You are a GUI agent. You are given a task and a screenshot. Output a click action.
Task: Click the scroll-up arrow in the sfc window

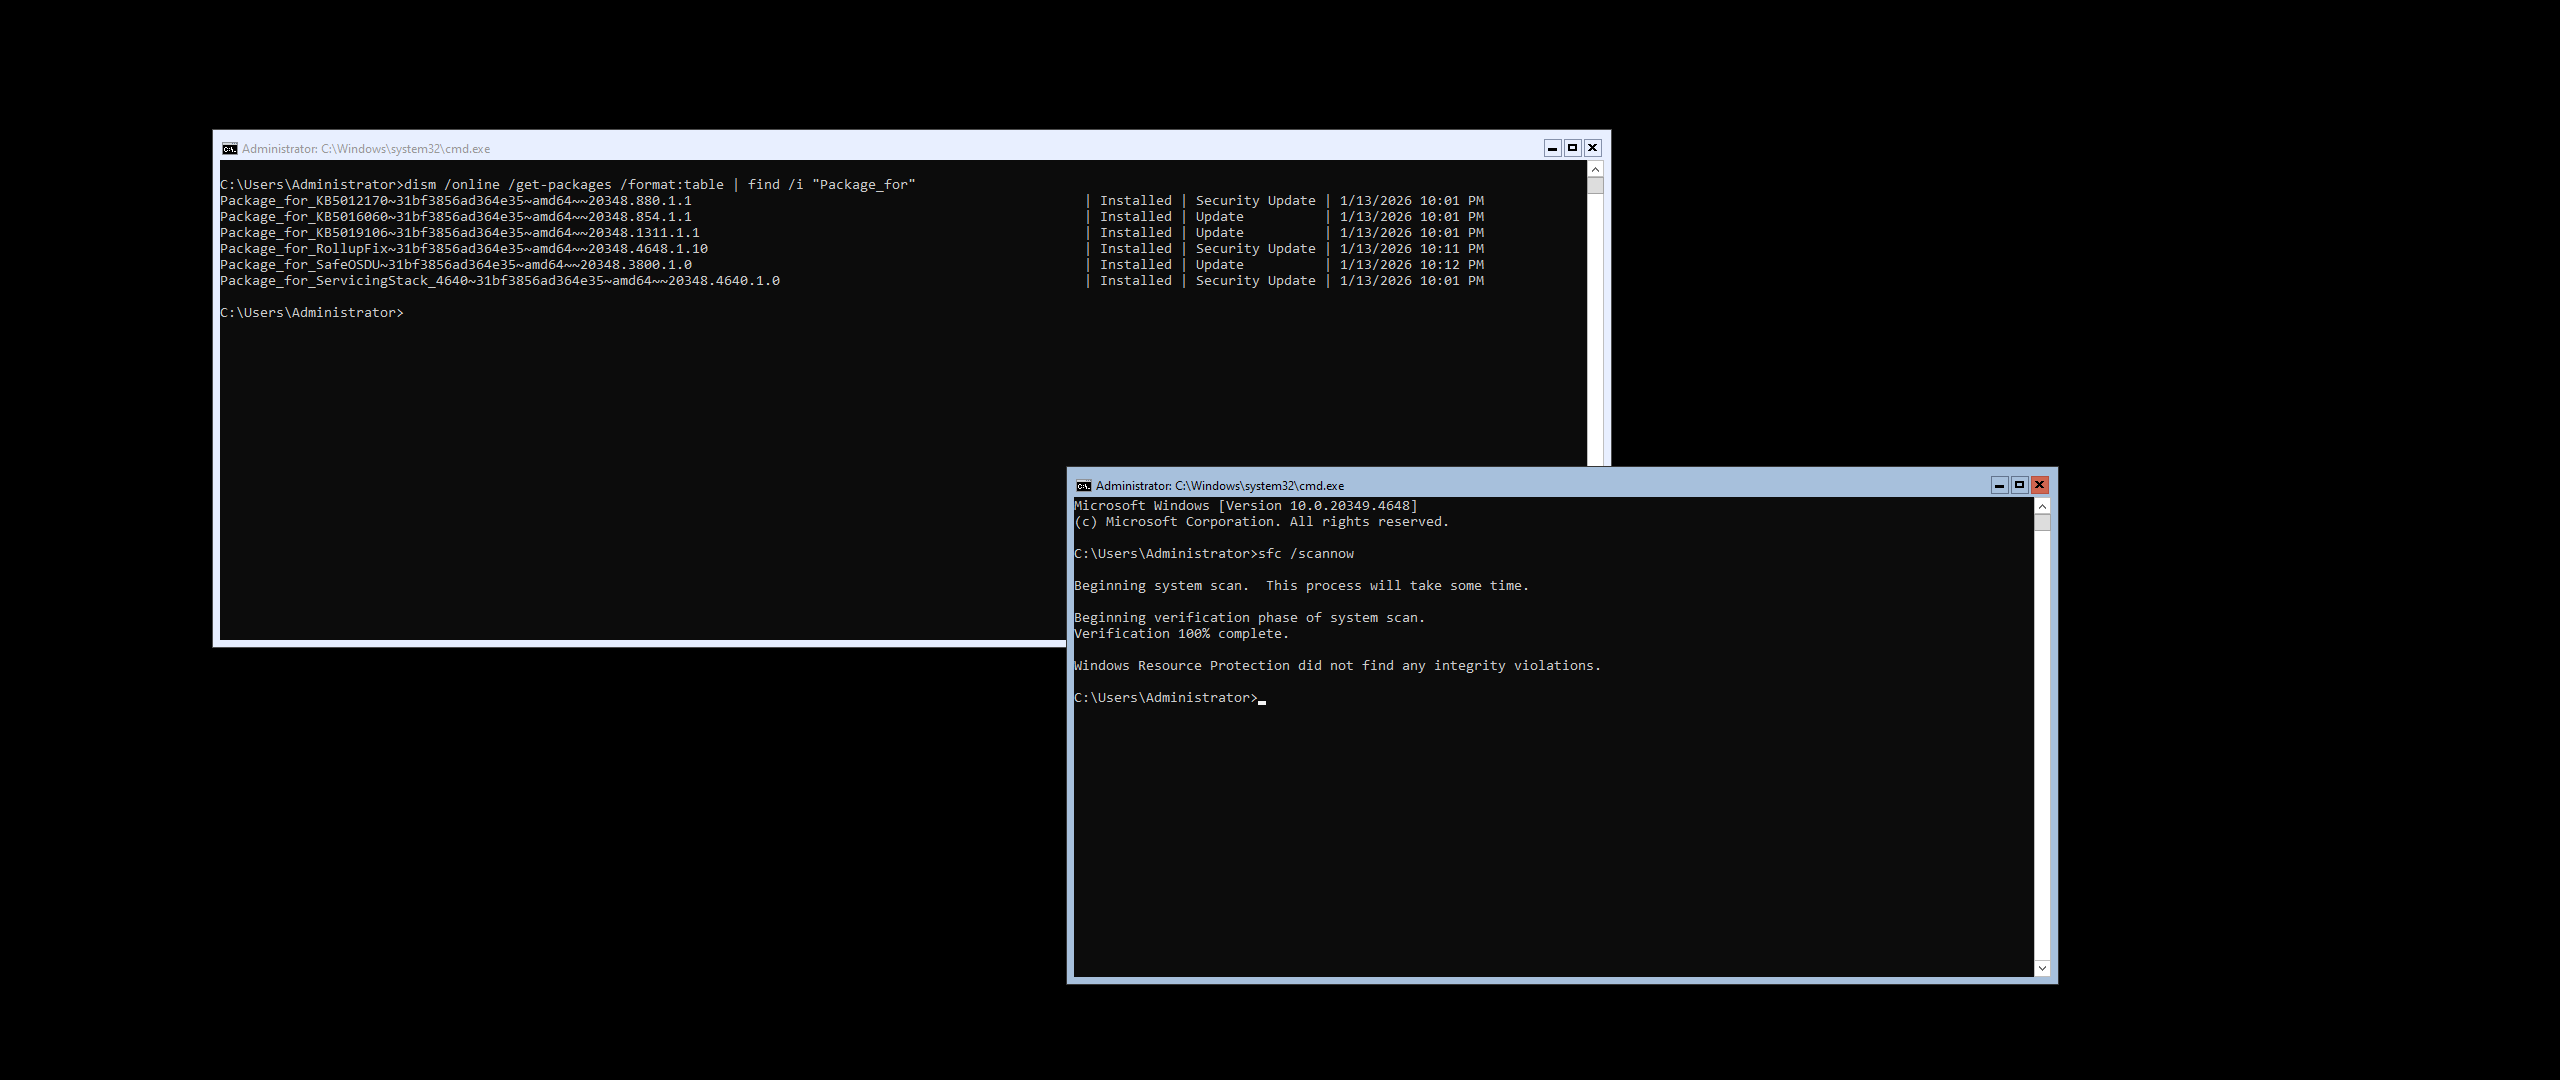point(2042,506)
